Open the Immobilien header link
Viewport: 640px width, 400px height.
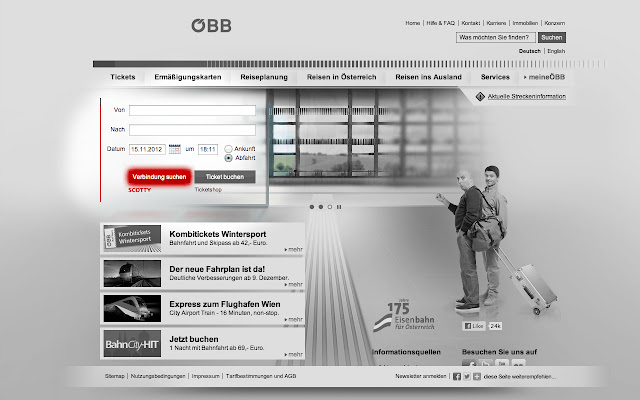point(525,23)
